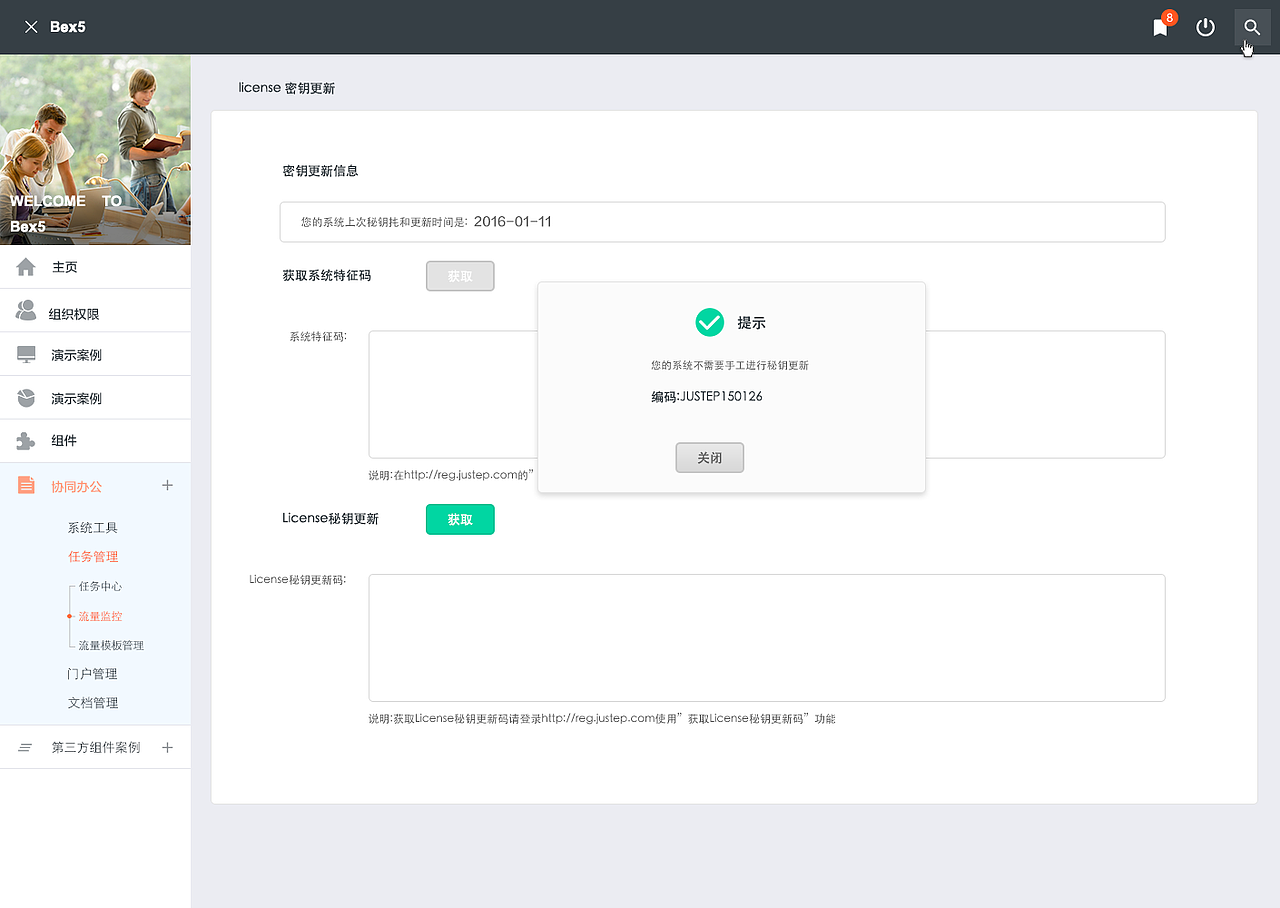The height and width of the screenshot is (908, 1280).
Task: Click the License秘钥更新码 text area
Action: click(767, 638)
